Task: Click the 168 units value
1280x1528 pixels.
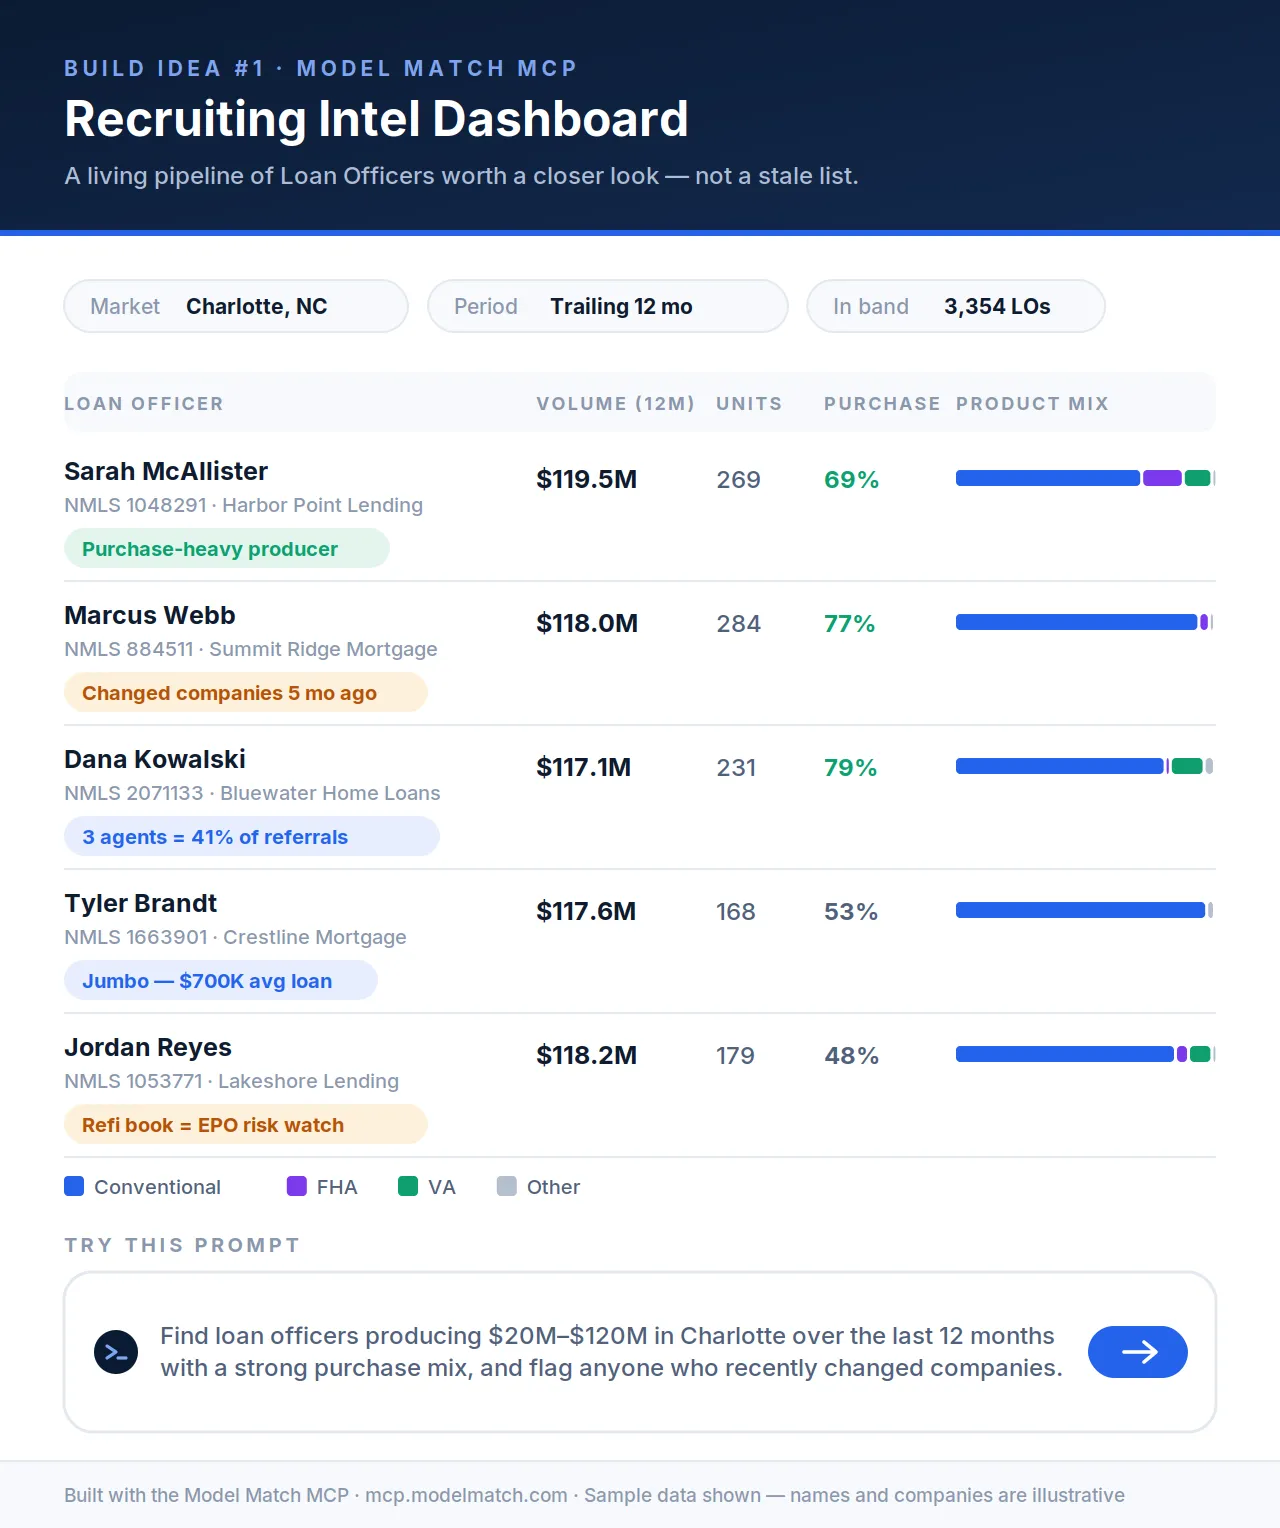Action: click(x=736, y=911)
